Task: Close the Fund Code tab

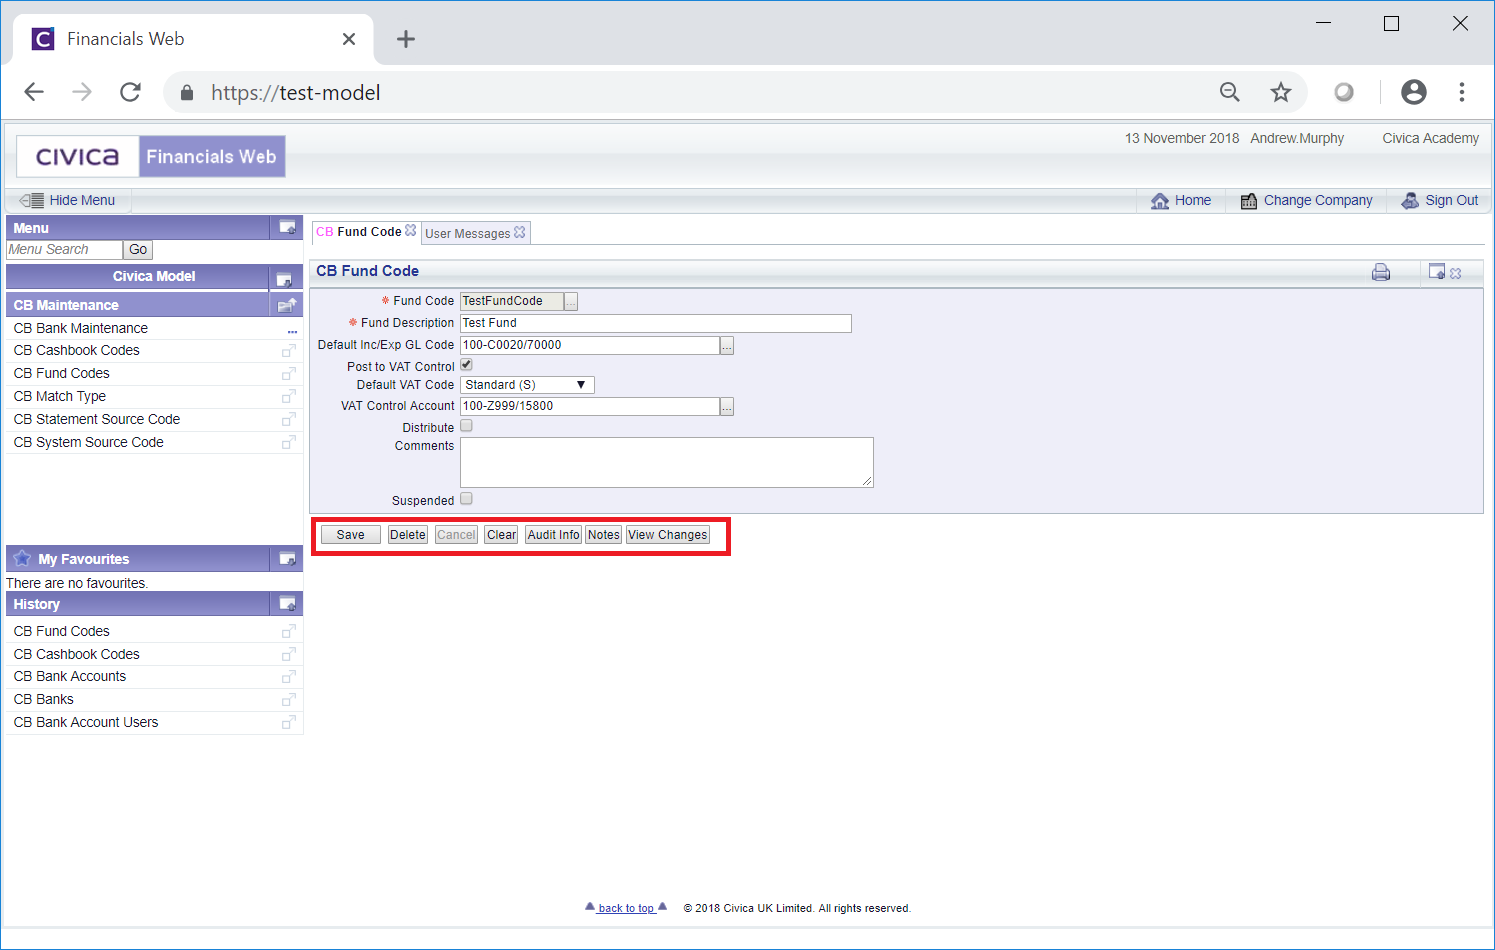Action: click(x=410, y=230)
